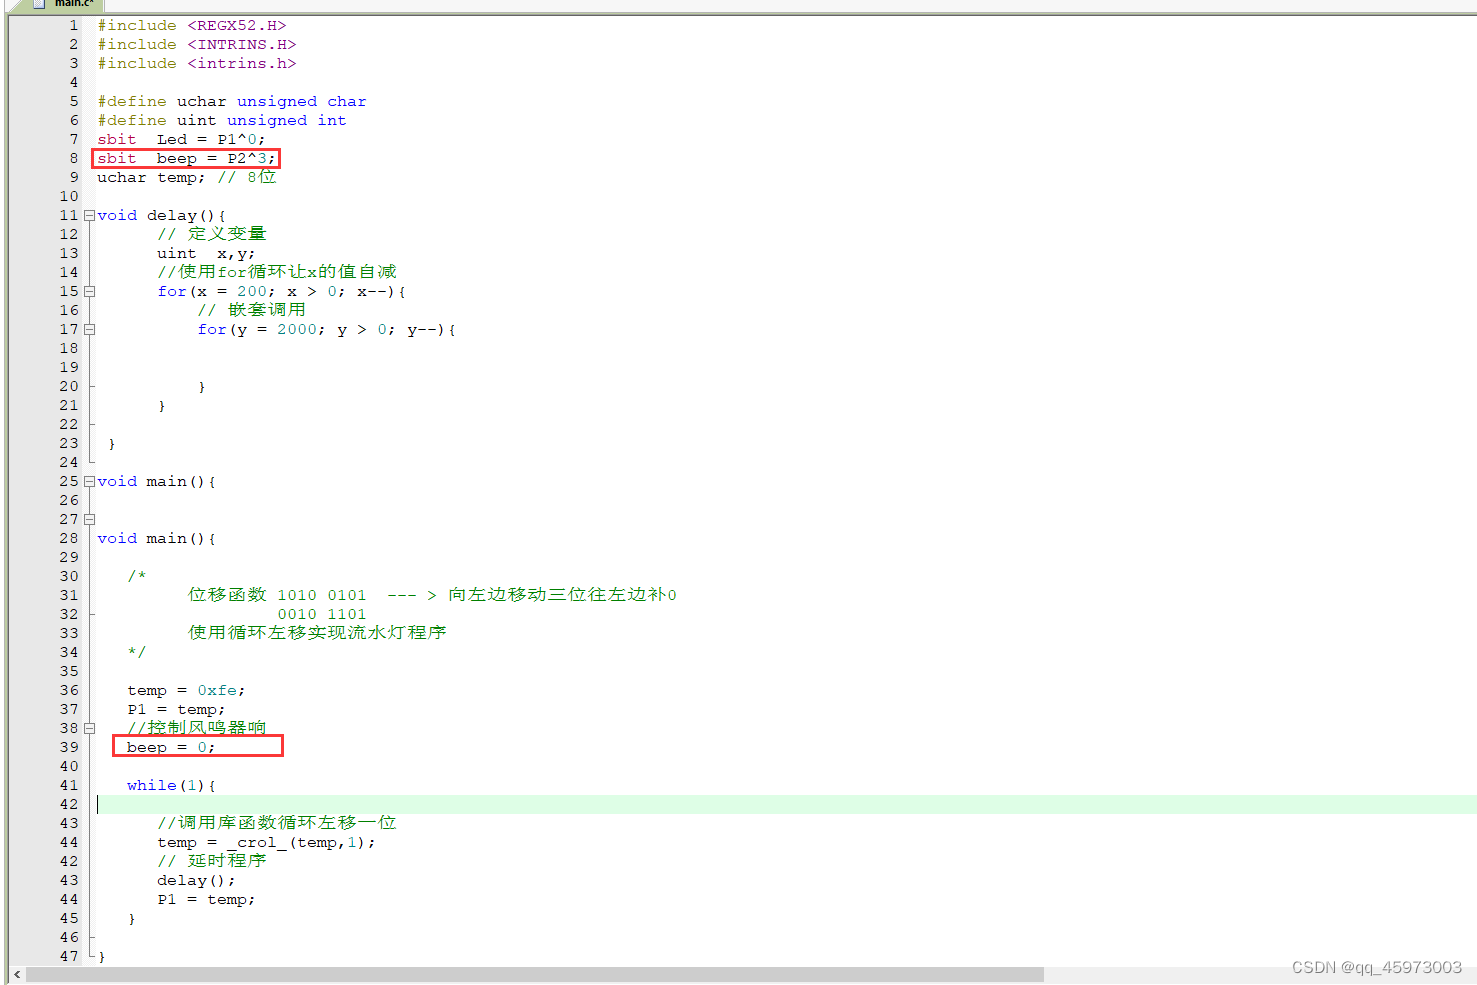Click the "for(x = 200; x > 0; x--){" statement

point(282,291)
